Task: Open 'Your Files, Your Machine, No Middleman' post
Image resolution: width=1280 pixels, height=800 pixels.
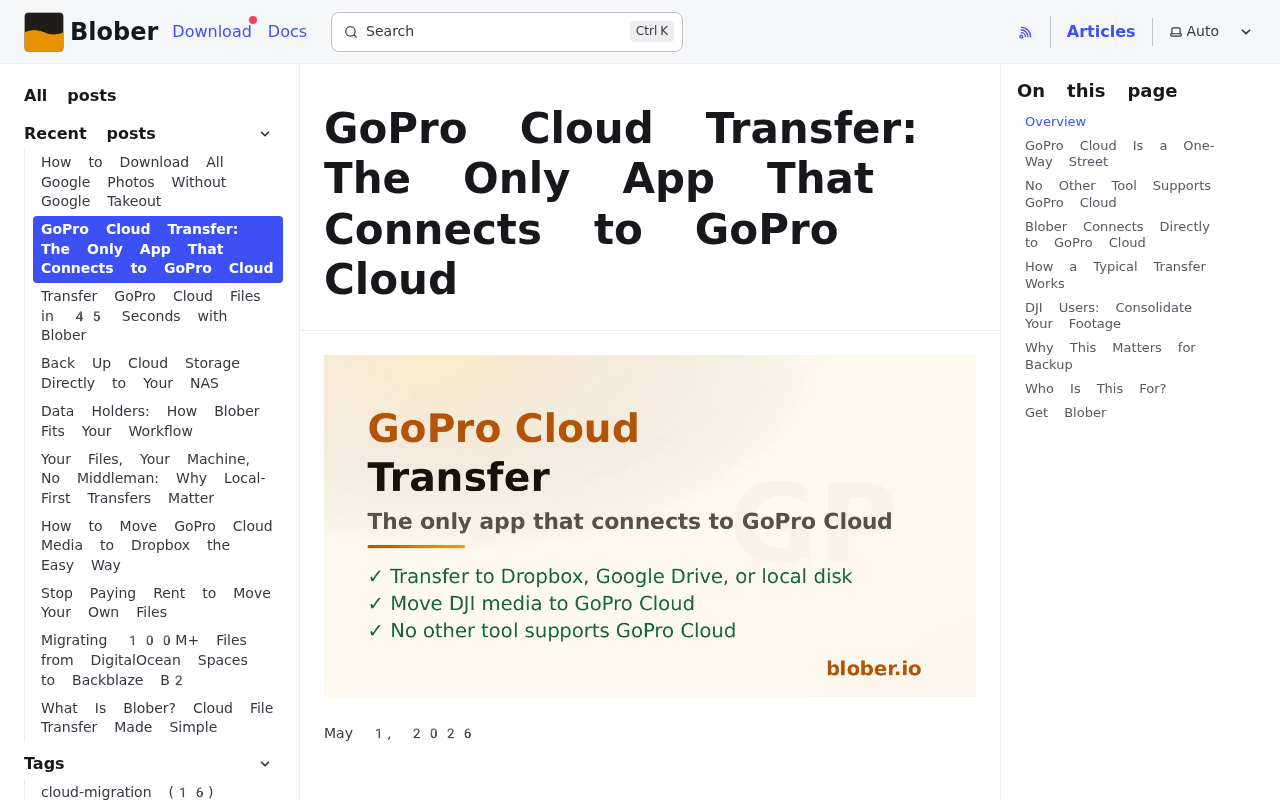Action: point(158,479)
